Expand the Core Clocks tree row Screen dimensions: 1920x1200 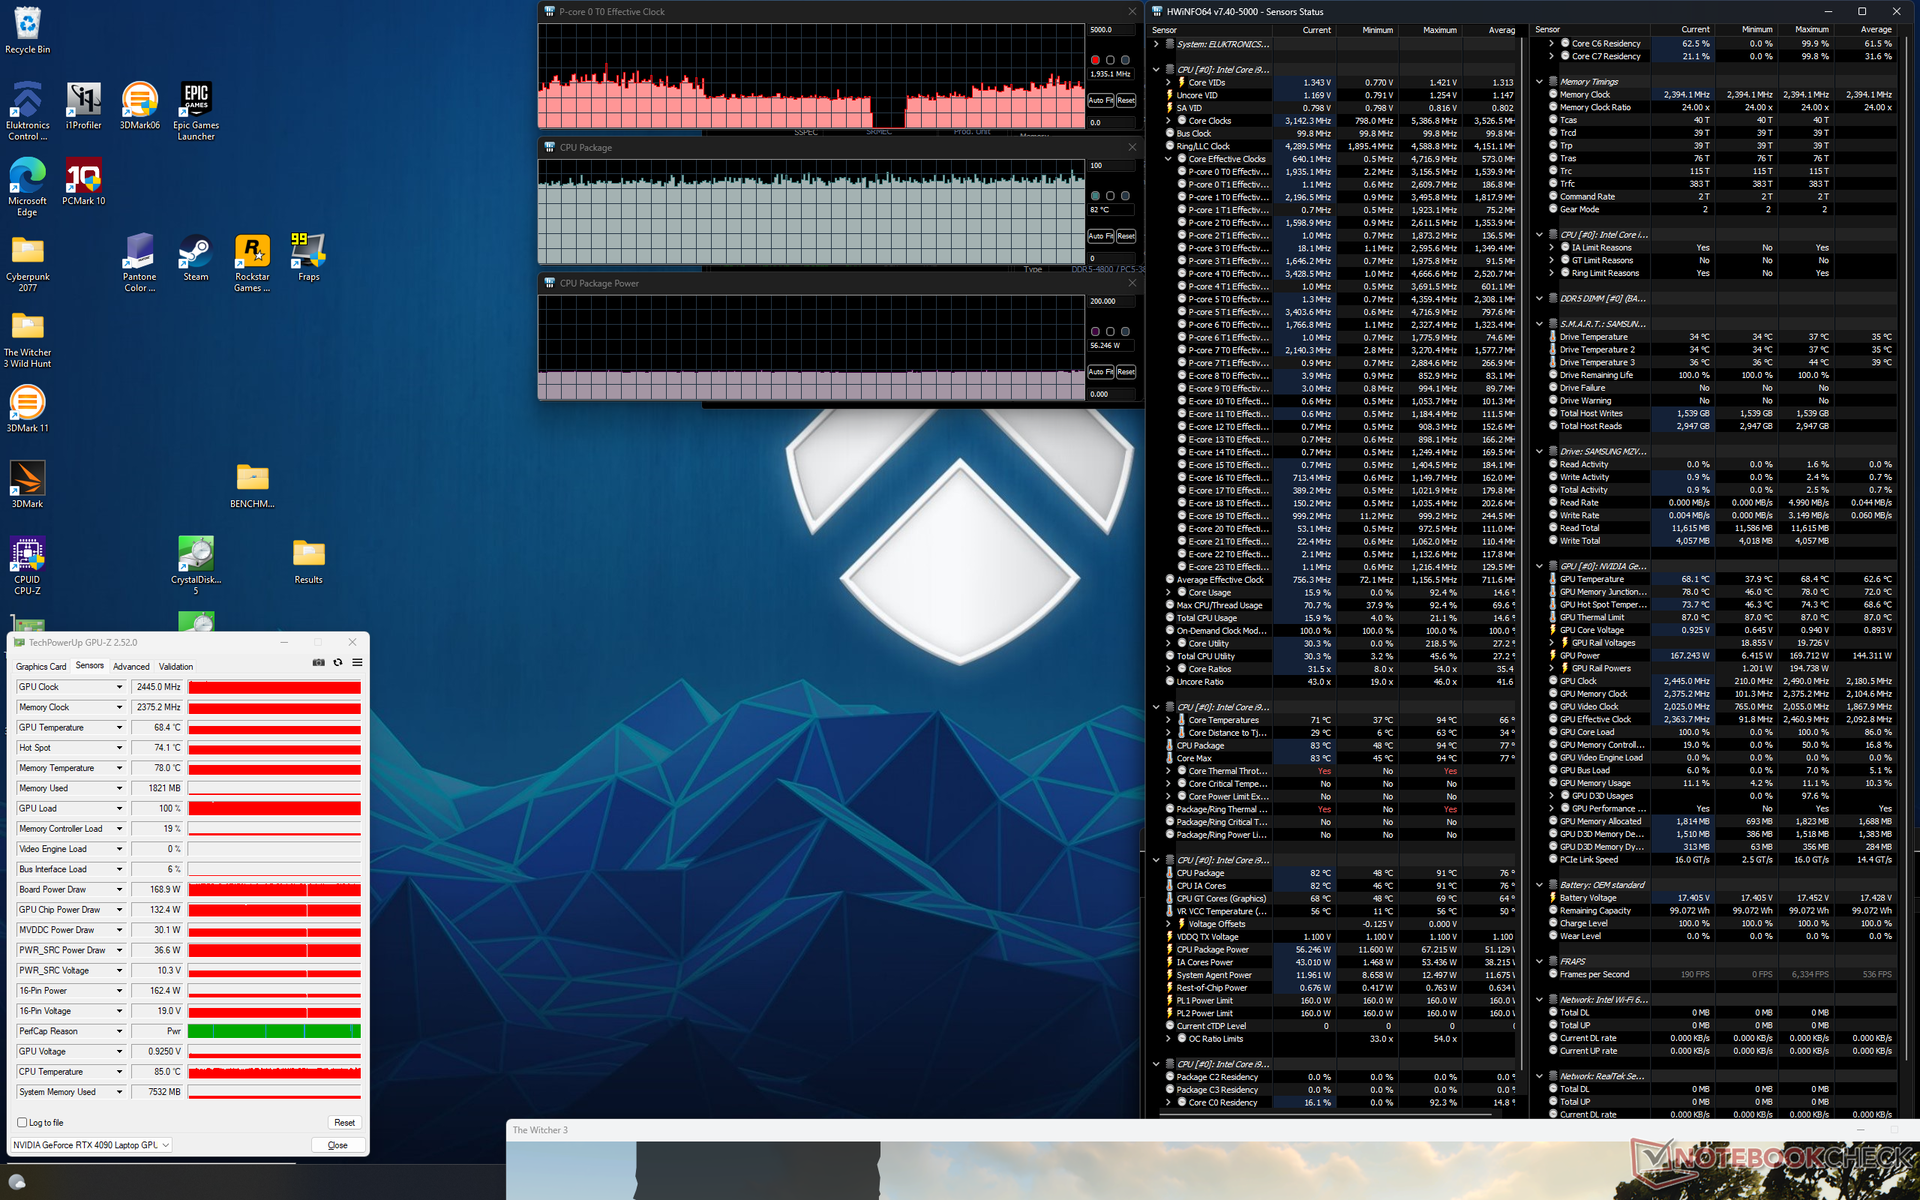coord(1168,121)
